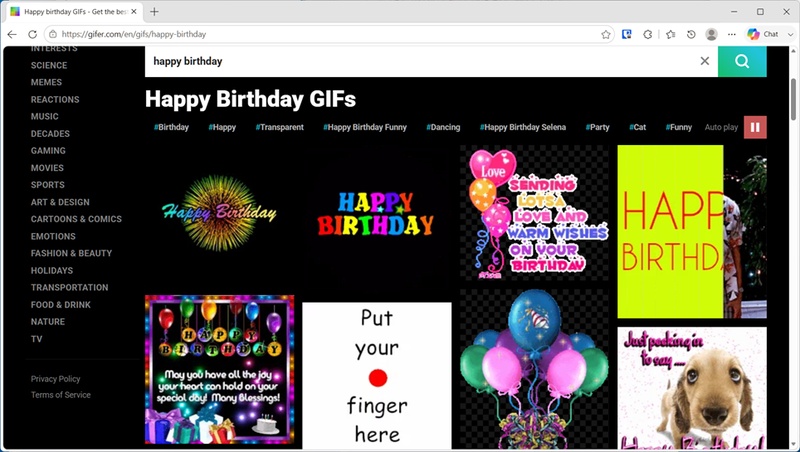The image size is (800, 452).
Task: Open the SCIENCE category
Action: [x=49, y=65]
